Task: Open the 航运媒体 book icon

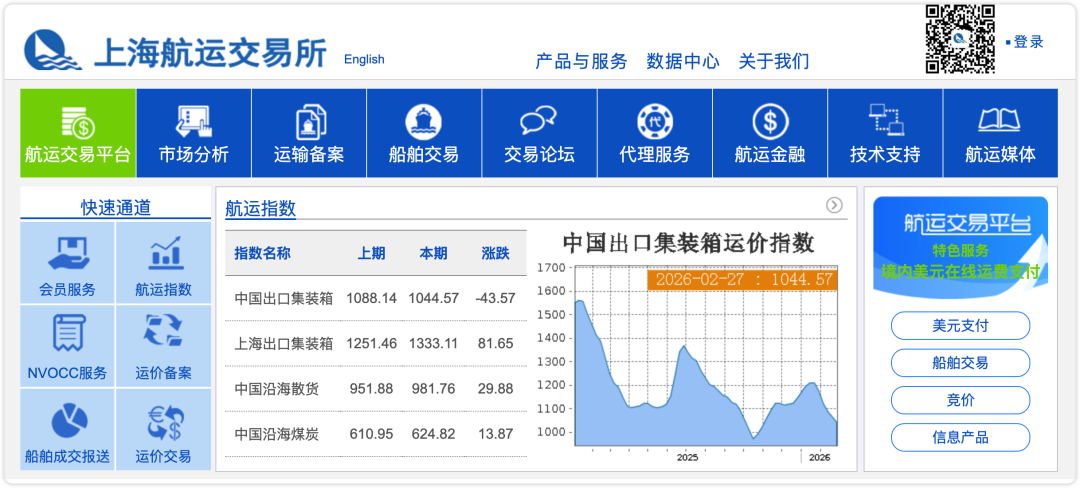Action: point(1000,122)
